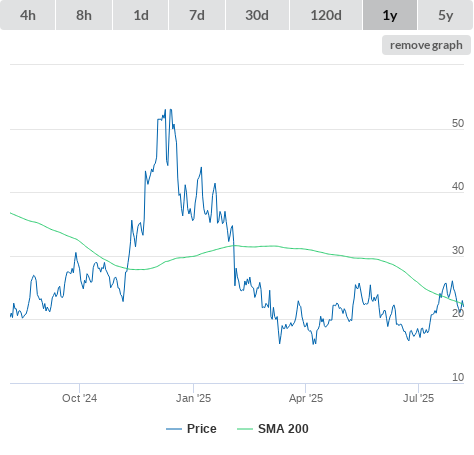This screenshot has height=455, width=474.
Task: Switch to the 5y time range
Action: point(445,15)
